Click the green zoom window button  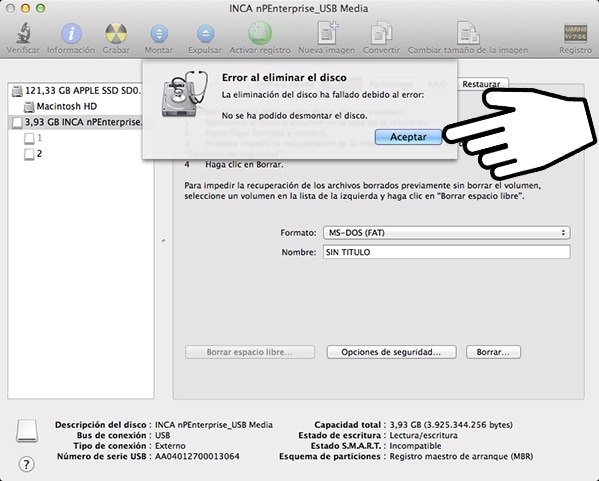coord(40,8)
